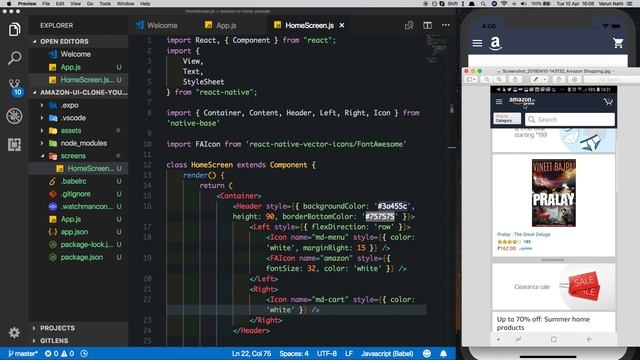The image size is (640, 360).
Task: Click Spaces: 4 indentation in status bar
Action: [294, 353]
